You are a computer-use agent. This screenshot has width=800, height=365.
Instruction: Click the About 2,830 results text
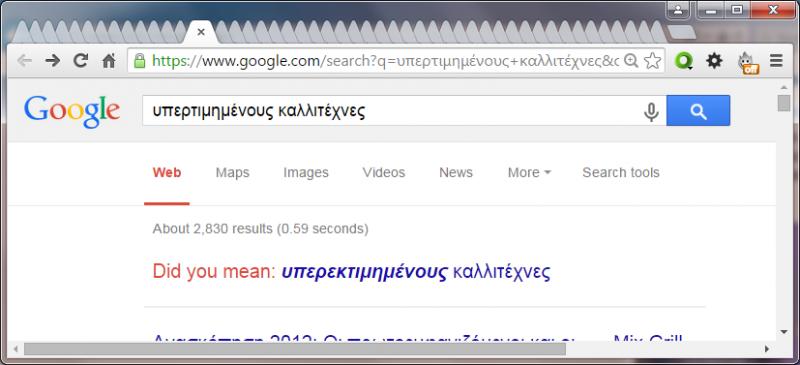pyautogui.click(x=260, y=229)
